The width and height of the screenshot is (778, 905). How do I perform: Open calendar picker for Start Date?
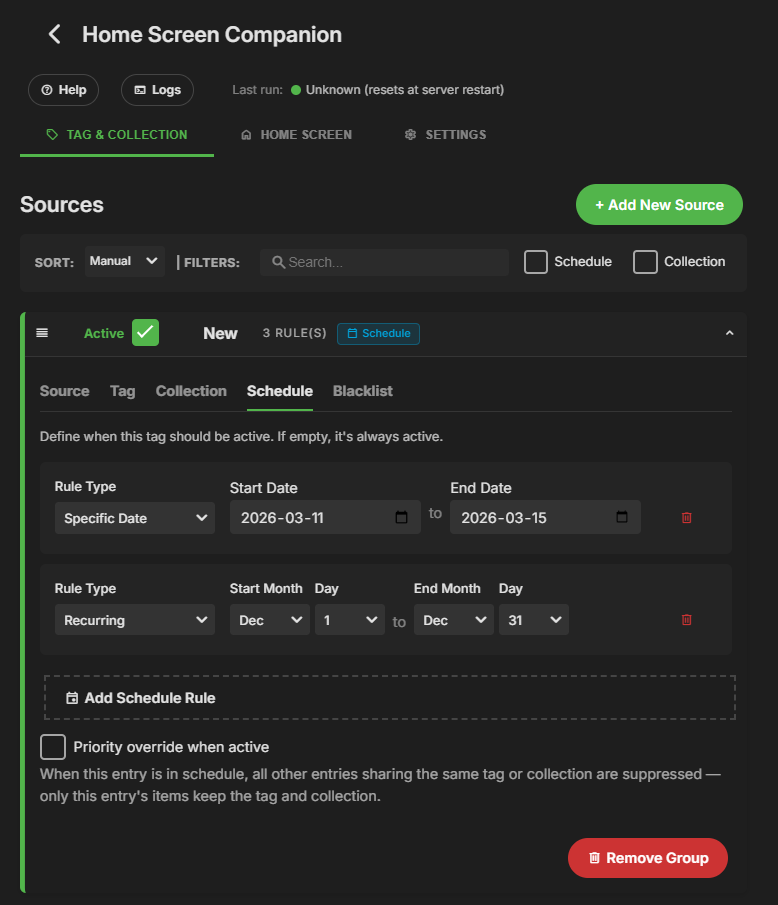tap(402, 518)
